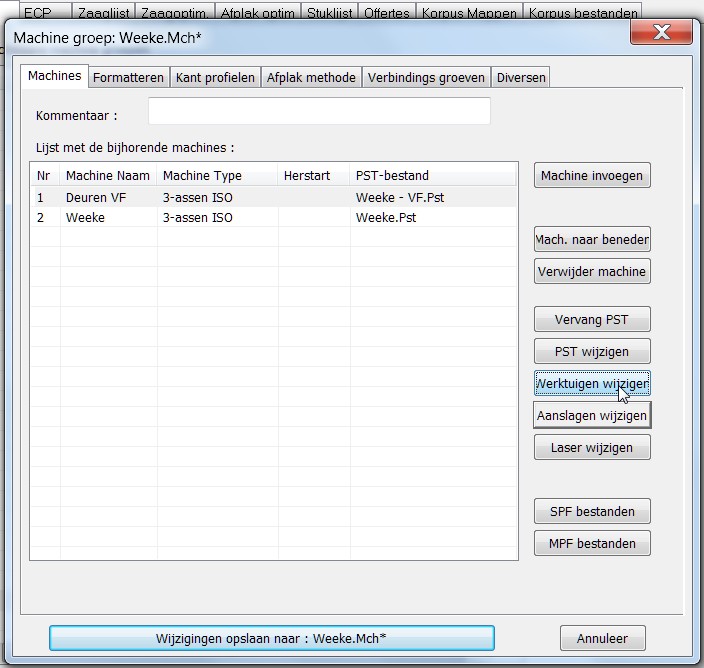Save changes to Weeke.Mch
The width and height of the screenshot is (704, 668).
(x=272, y=638)
